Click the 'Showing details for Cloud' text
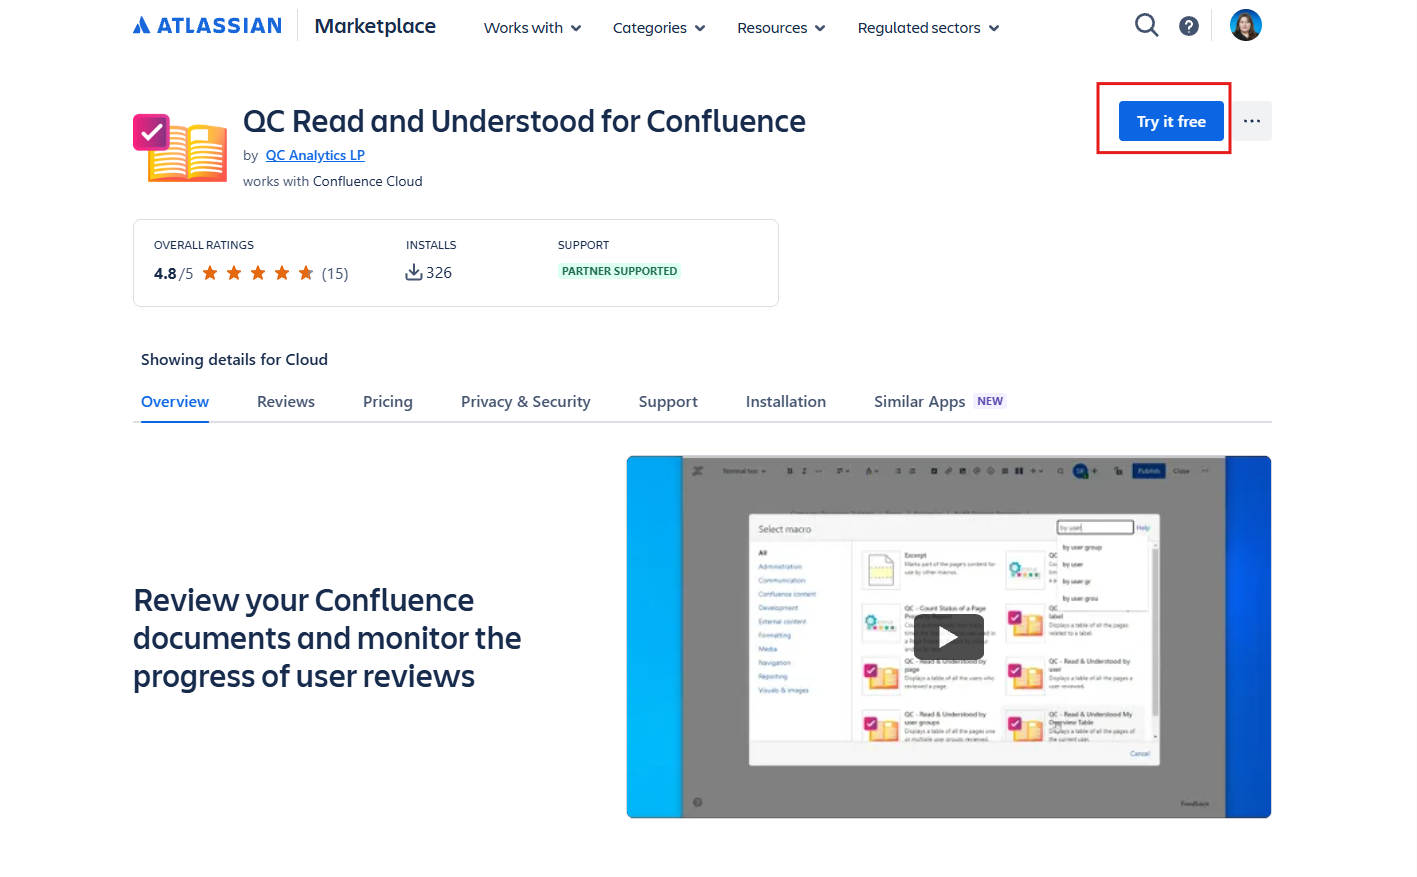1417x877 pixels. (234, 360)
